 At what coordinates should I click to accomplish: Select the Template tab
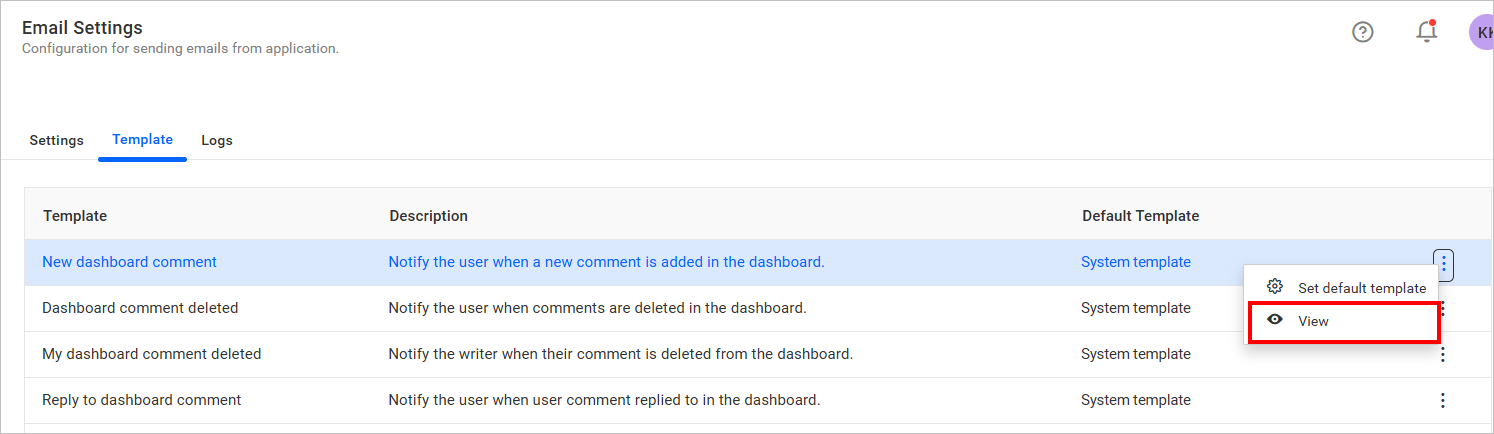click(142, 140)
